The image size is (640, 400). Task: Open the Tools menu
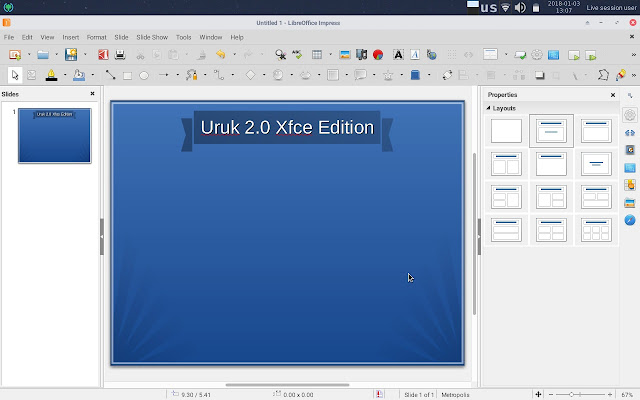click(184, 37)
